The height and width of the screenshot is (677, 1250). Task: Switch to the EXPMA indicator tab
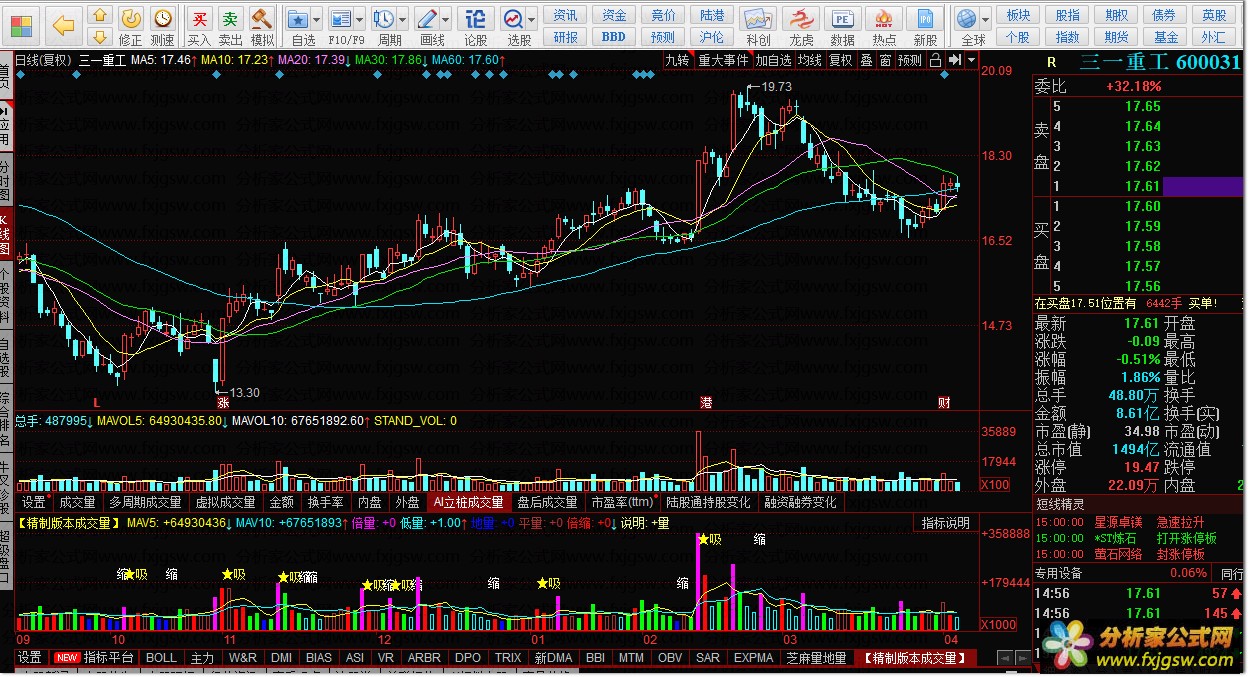pos(753,658)
